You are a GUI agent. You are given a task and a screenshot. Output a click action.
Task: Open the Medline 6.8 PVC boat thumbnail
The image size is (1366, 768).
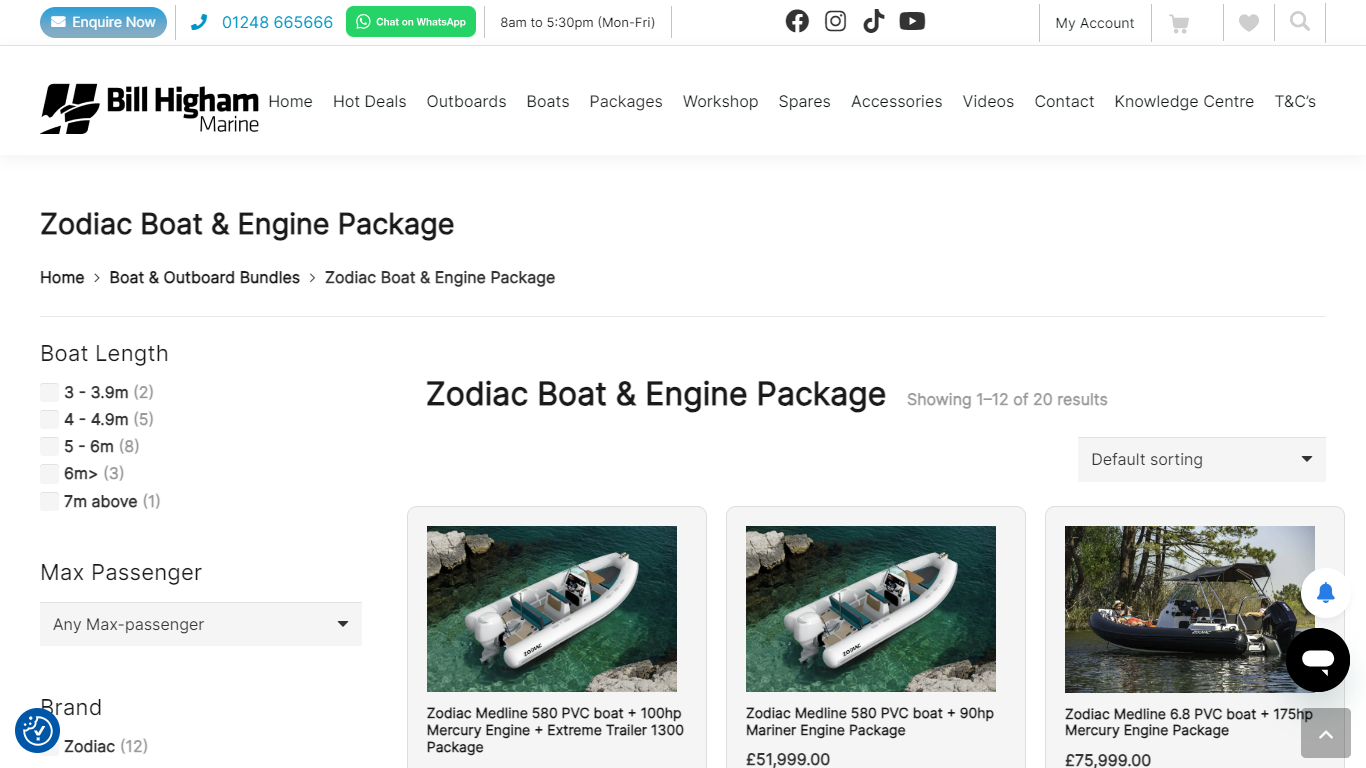click(x=1189, y=609)
